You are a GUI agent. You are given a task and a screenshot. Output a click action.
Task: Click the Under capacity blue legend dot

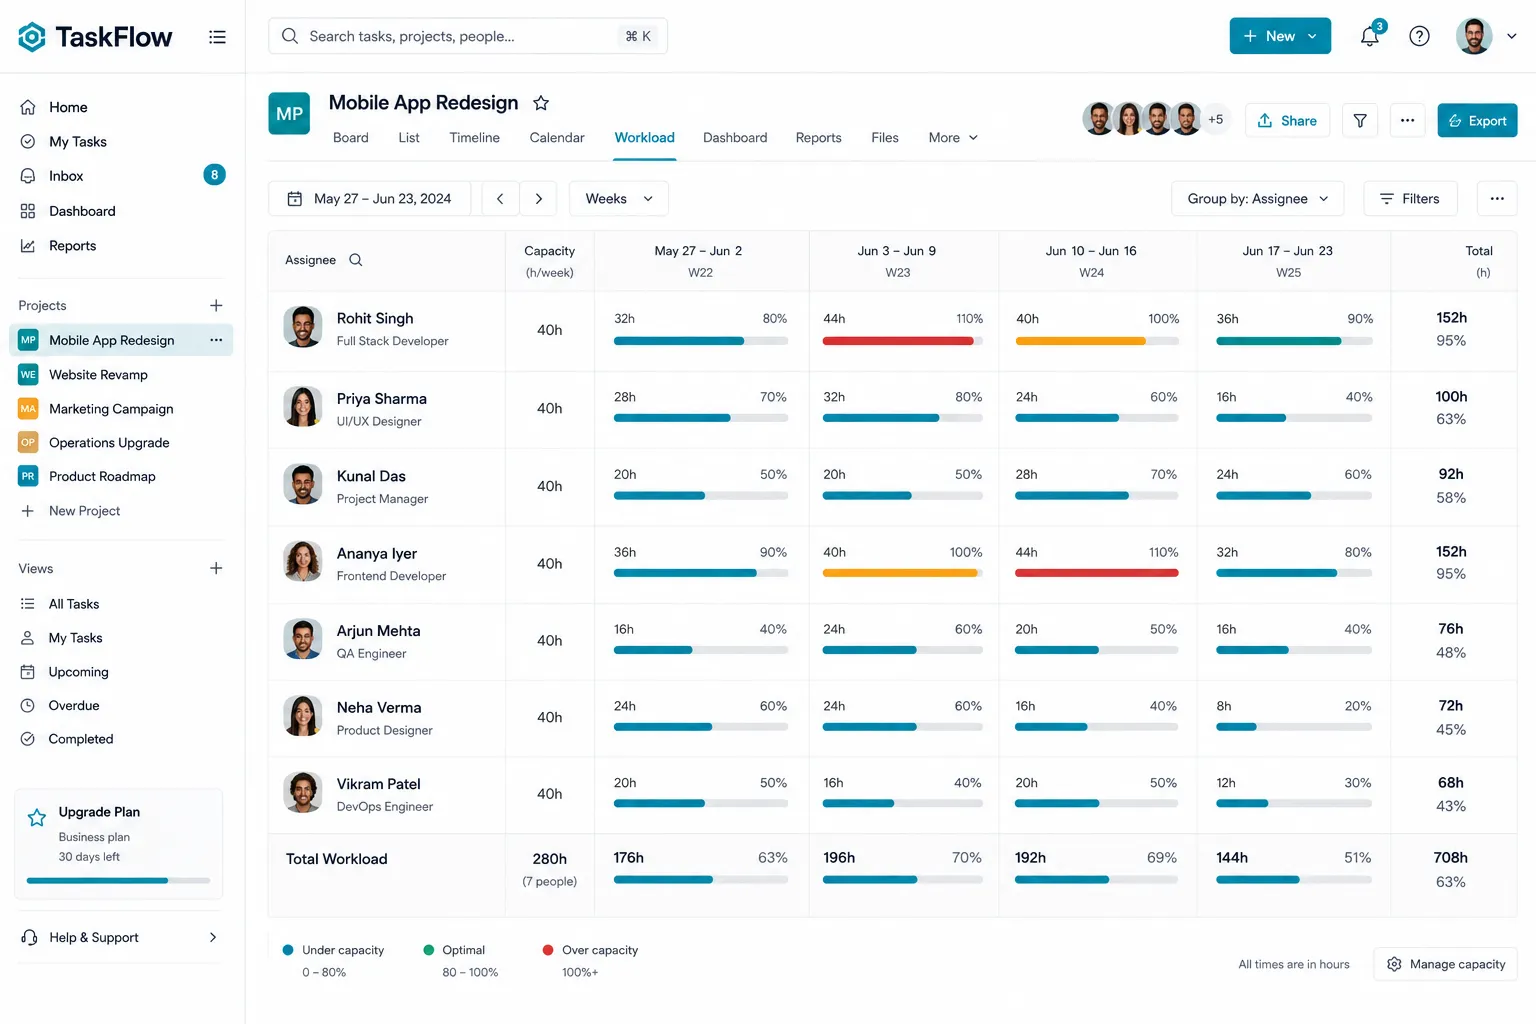click(x=288, y=950)
